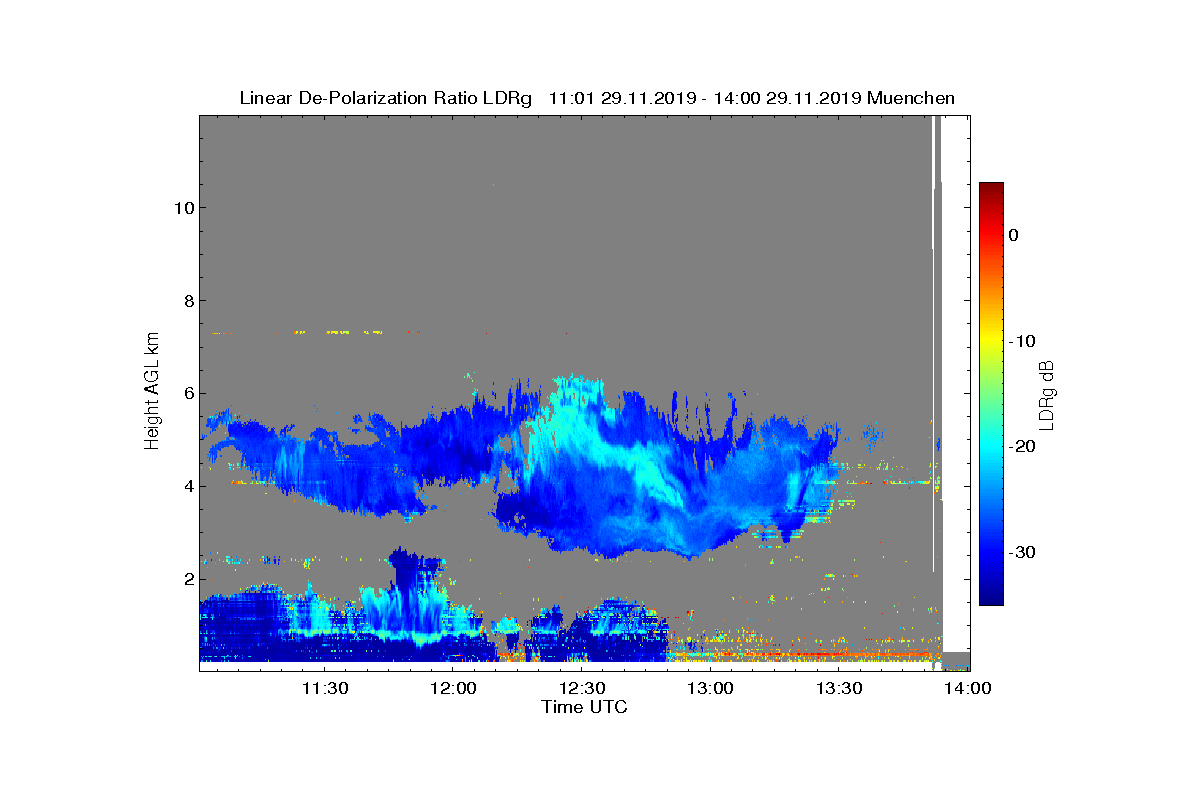This screenshot has width=1200, height=800.
Task: Click the '13:00' time tick label
Action: (x=712, y=689)
